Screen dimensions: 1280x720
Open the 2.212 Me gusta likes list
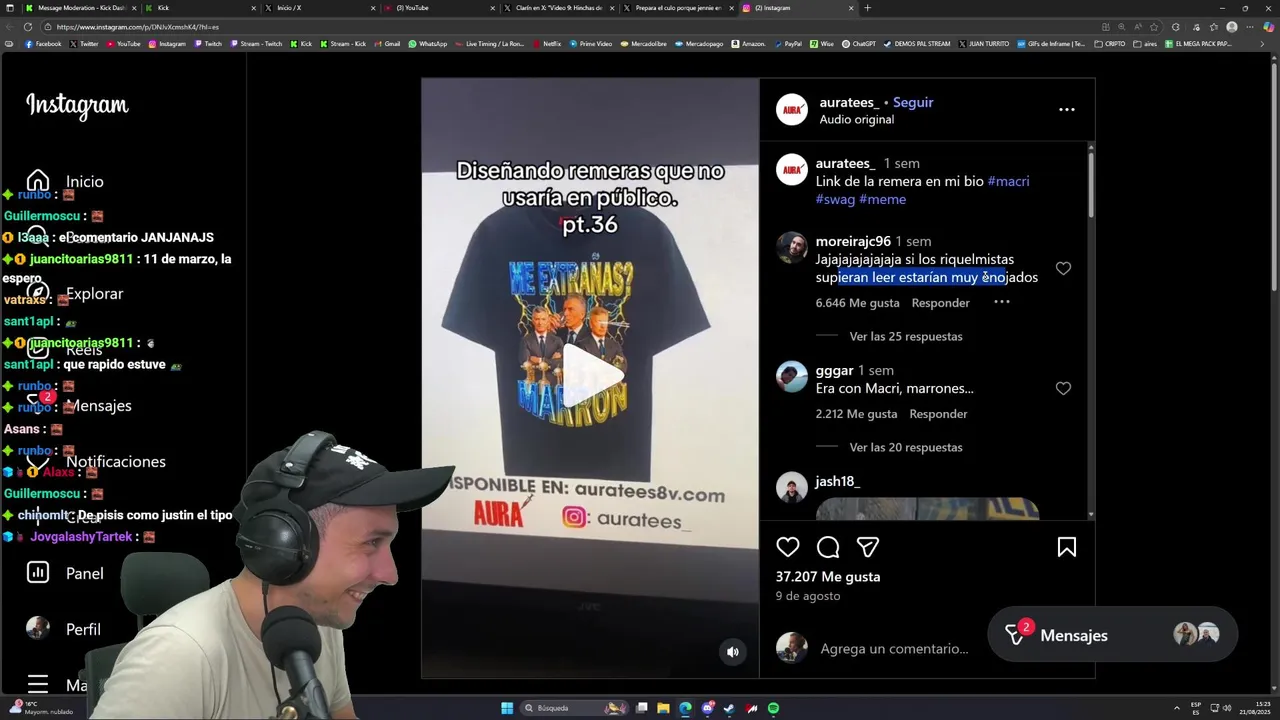point(856,414)
